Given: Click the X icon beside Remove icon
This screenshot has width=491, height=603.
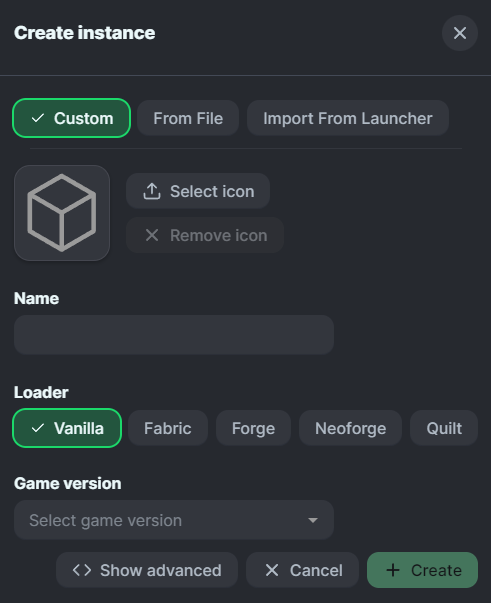Looking at the screenshot, I should coord(152,235).
